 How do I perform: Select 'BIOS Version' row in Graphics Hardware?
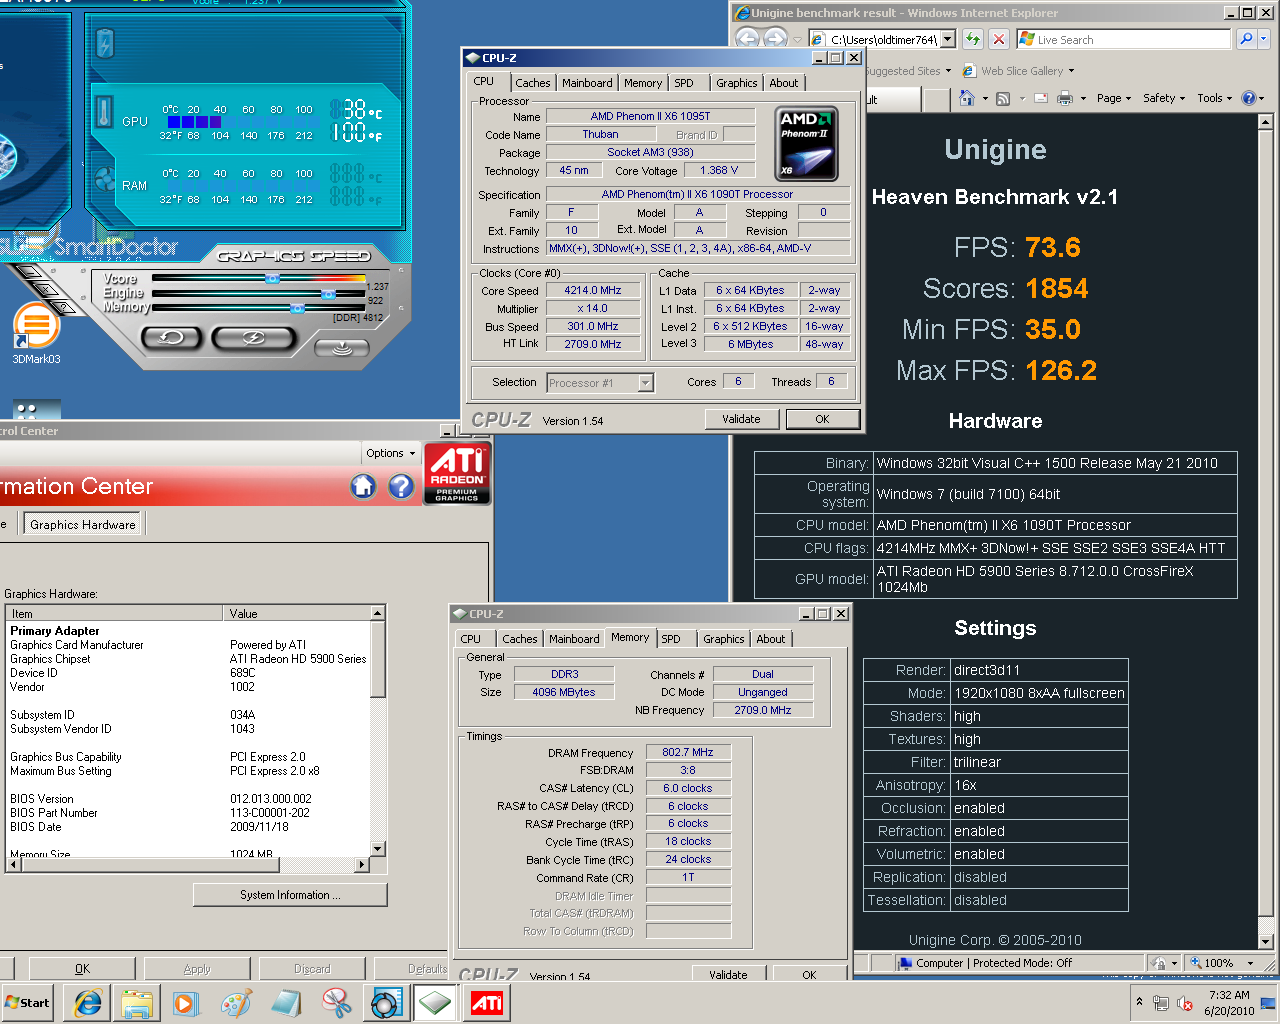click(x=190, y=799)
